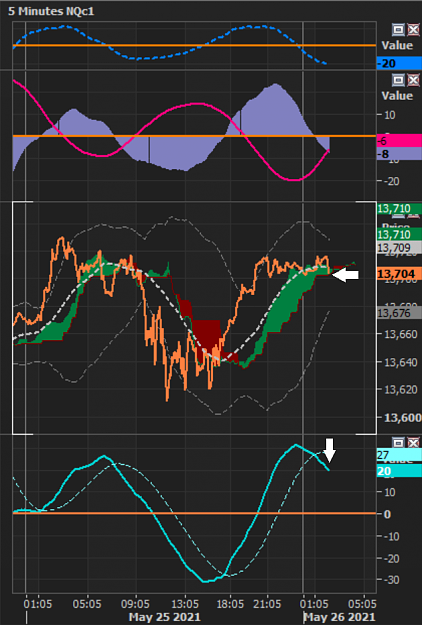The width and height of the screenshot is (422, 625).
Task: Click the '5 Minutes NQc1' chart title
Action: [51, 11]
